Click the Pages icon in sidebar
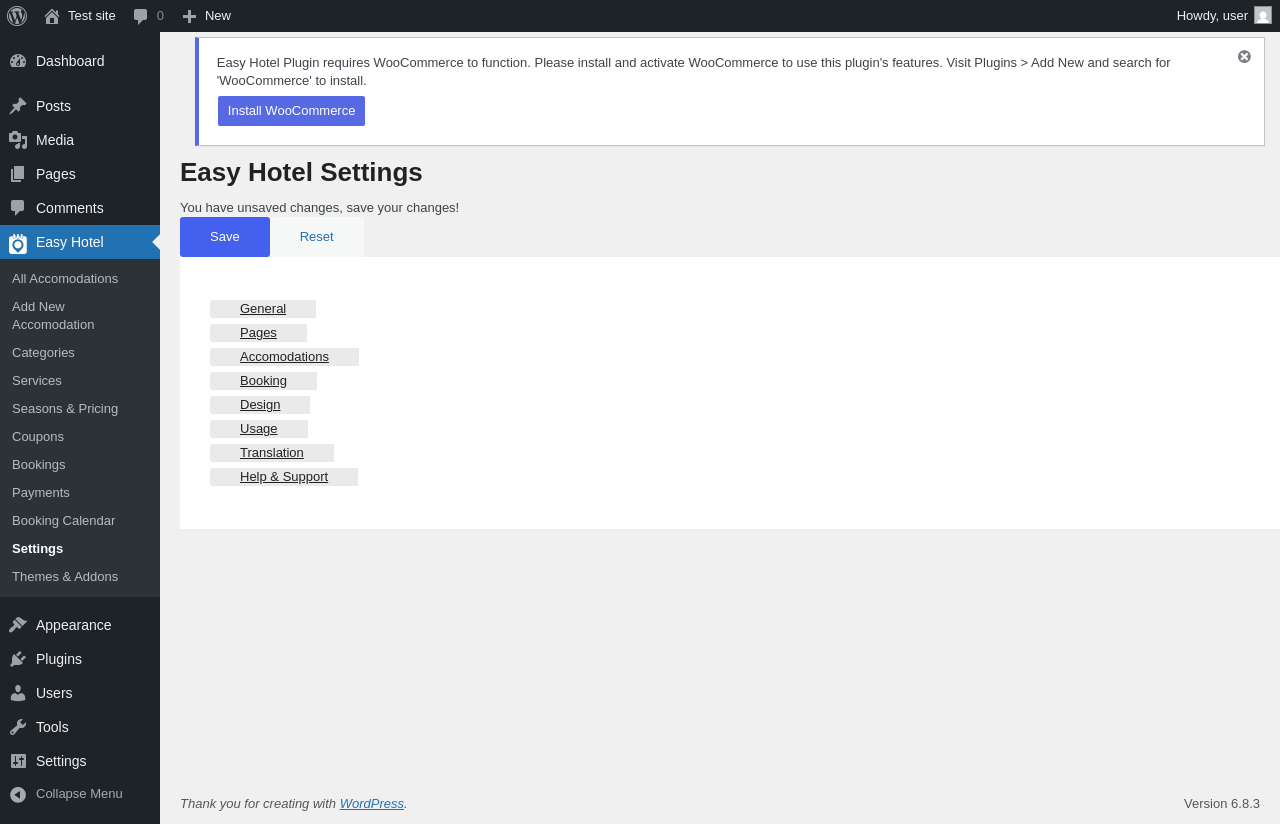 coord(18,174)
